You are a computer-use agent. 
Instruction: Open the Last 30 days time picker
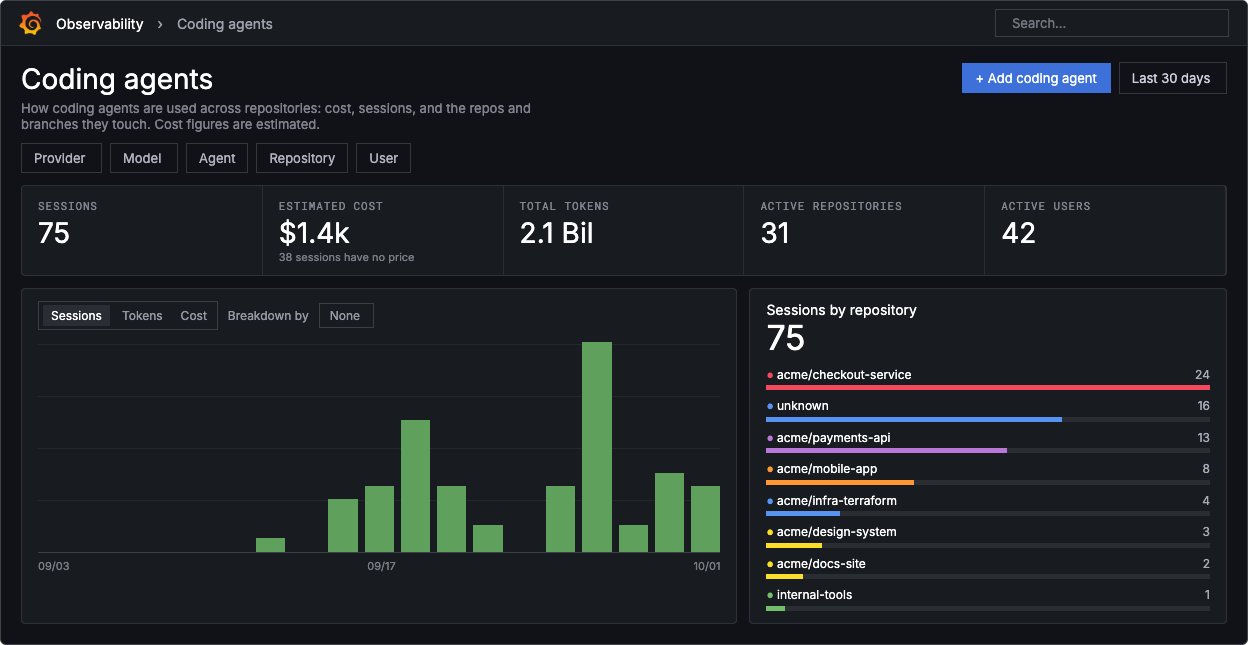[1172, 78]
